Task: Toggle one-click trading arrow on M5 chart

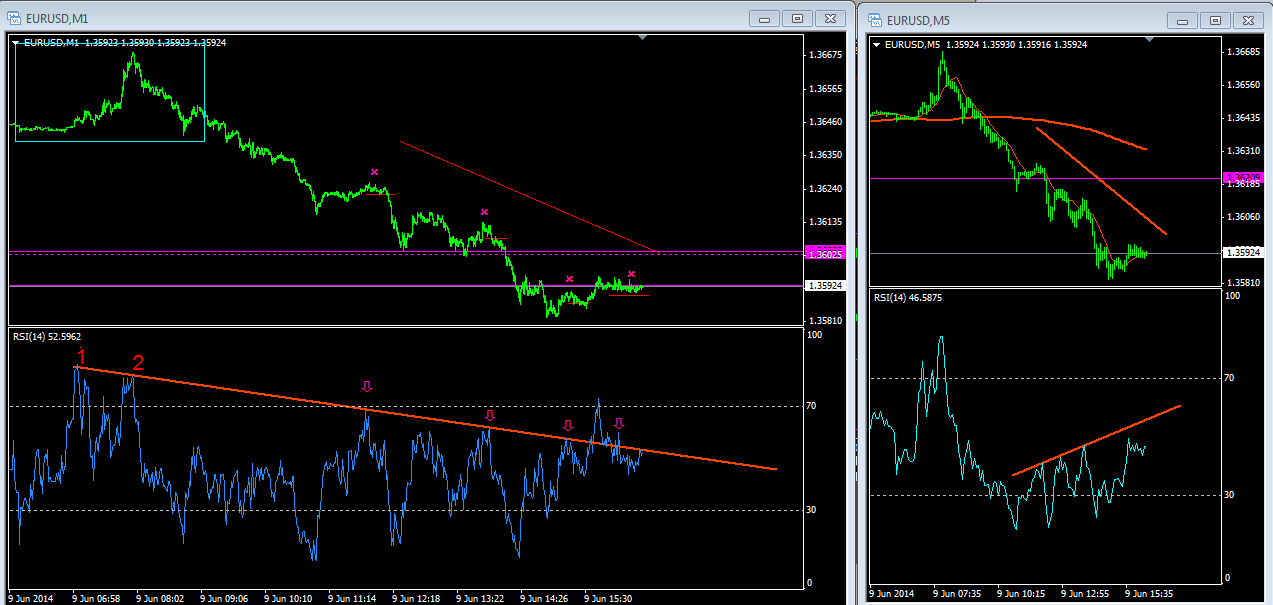Action: 877,44
